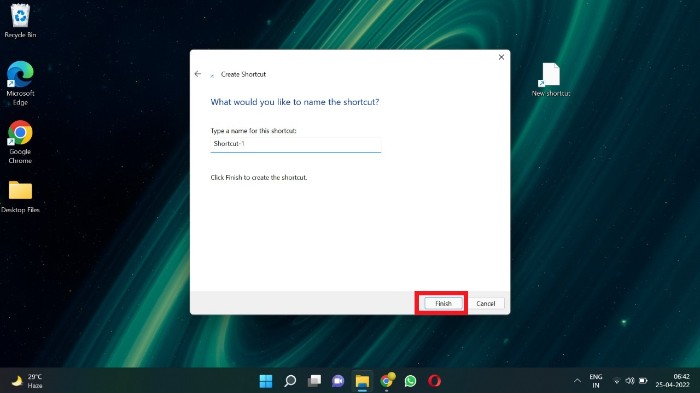The width and height of the screenshot is (700, 393).
Task: Click the 'What would you like to name the shortcut?' heading
Action: [x=295, y=102]
